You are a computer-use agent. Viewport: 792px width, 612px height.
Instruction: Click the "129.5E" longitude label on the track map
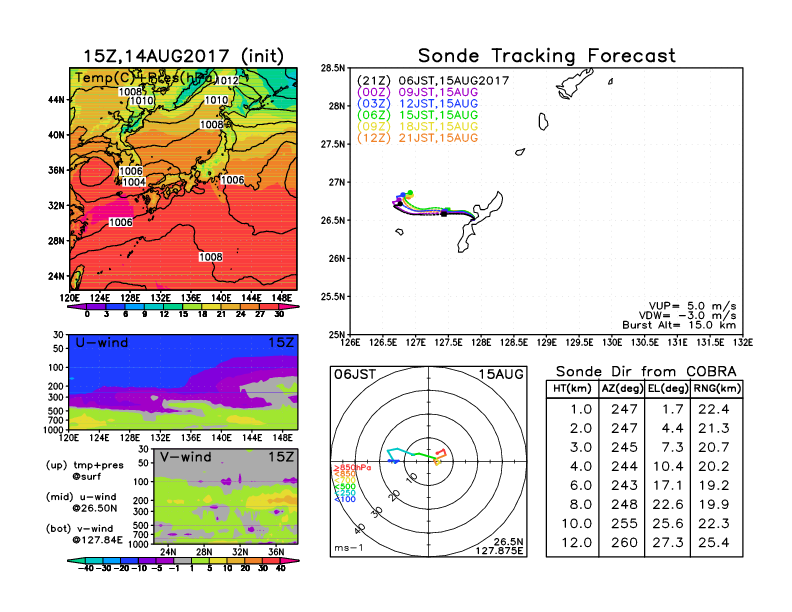tap(579, 342)
